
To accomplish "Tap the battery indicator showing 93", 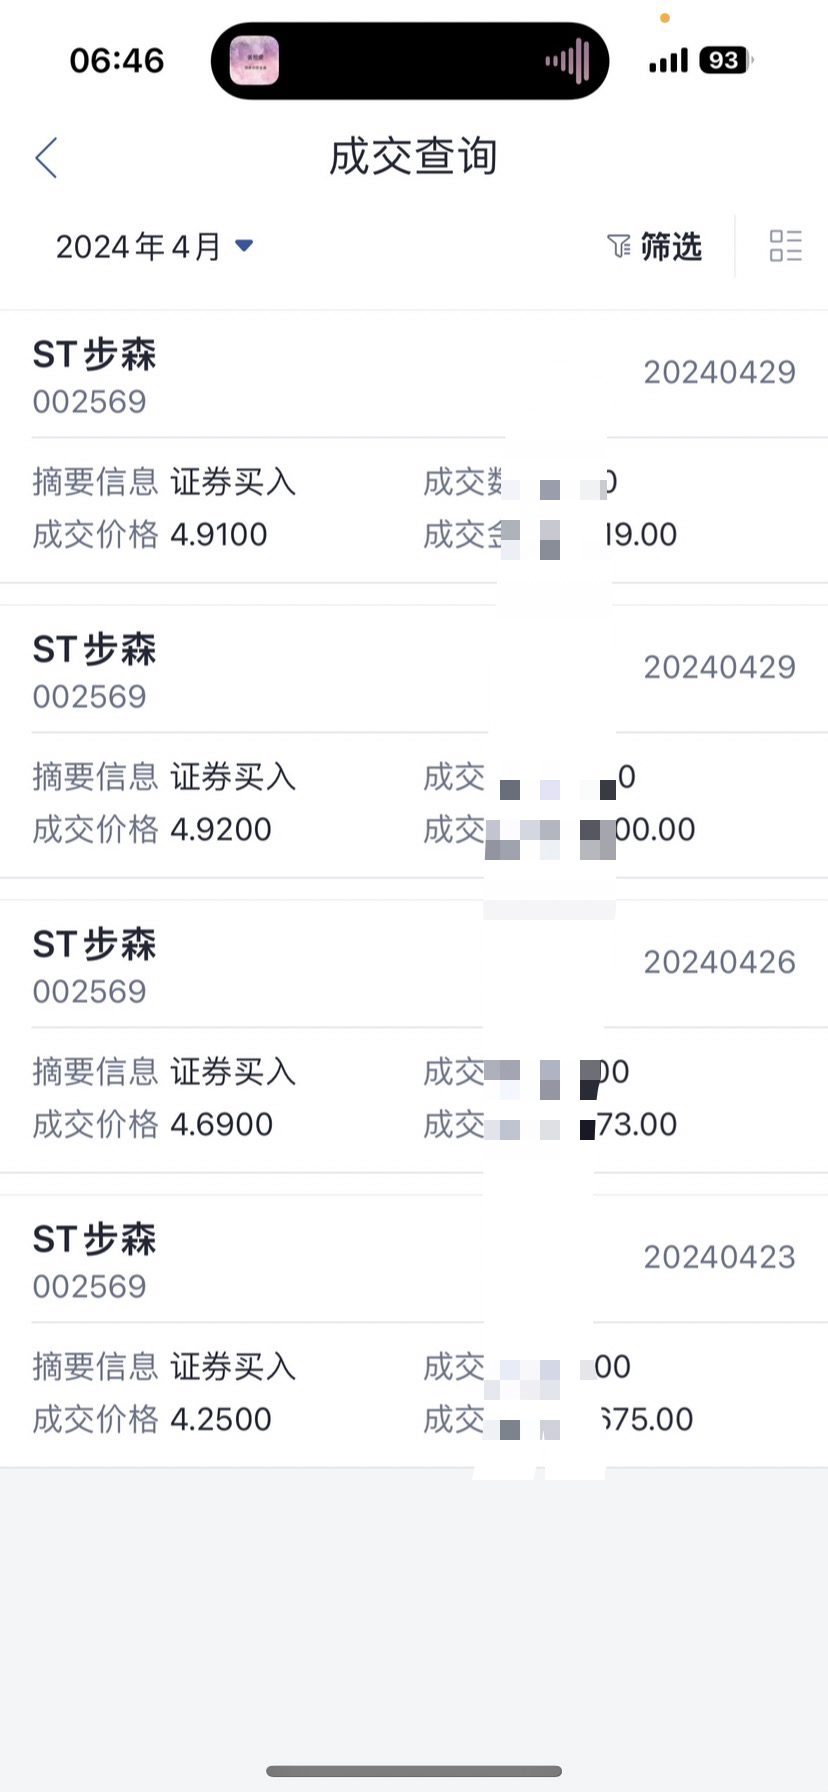I will (726, 61).
